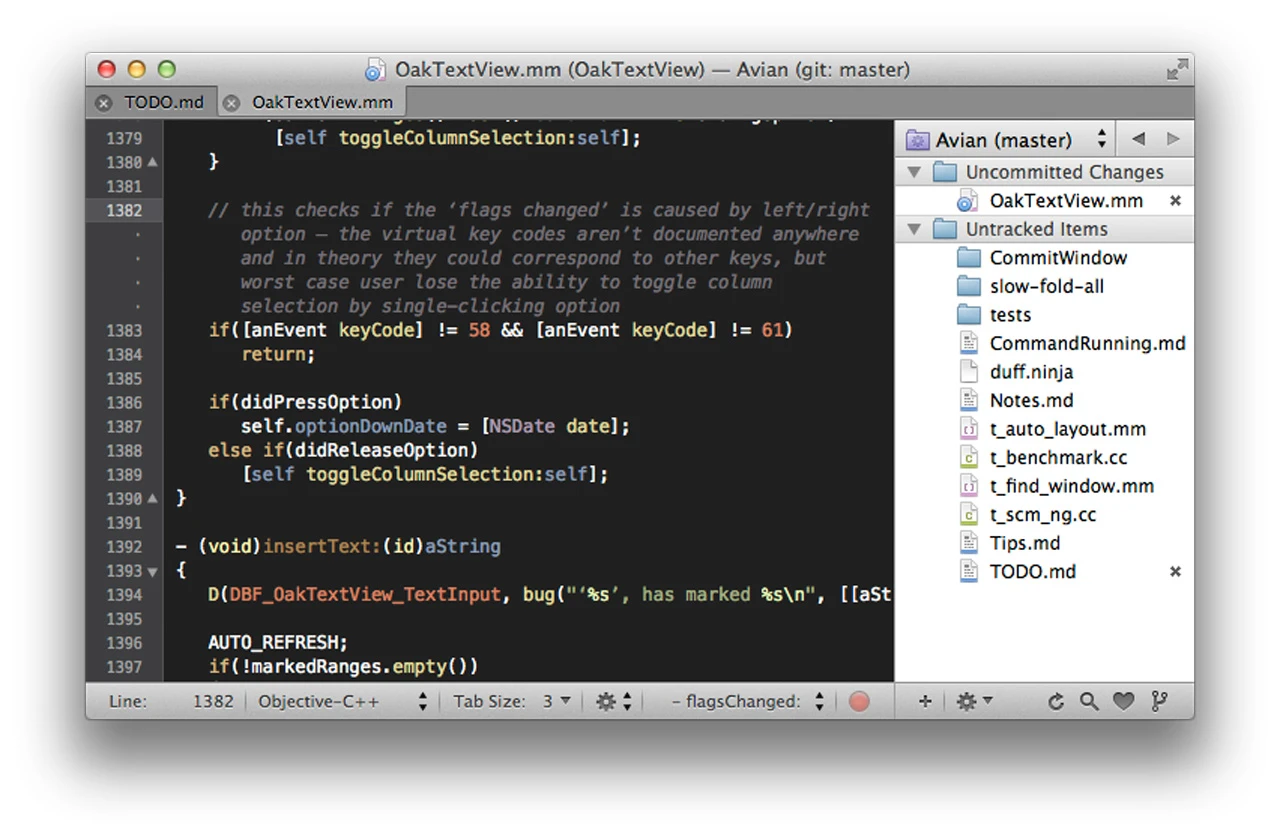The width and height of the screenshot is (1280, 838).
Task: Switch to the TODO.md tab
Action: pyautogui.click(x=163, y=102)
